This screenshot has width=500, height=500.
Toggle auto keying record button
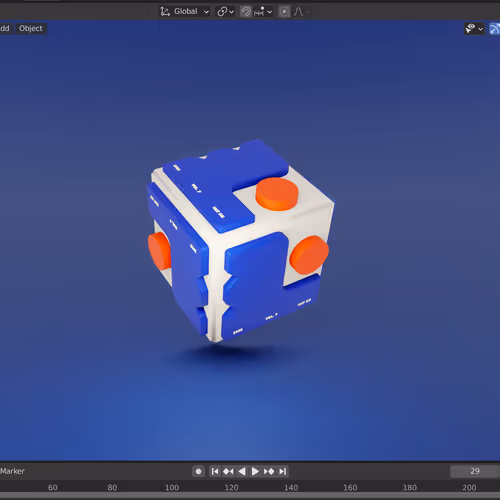point(198,471)
